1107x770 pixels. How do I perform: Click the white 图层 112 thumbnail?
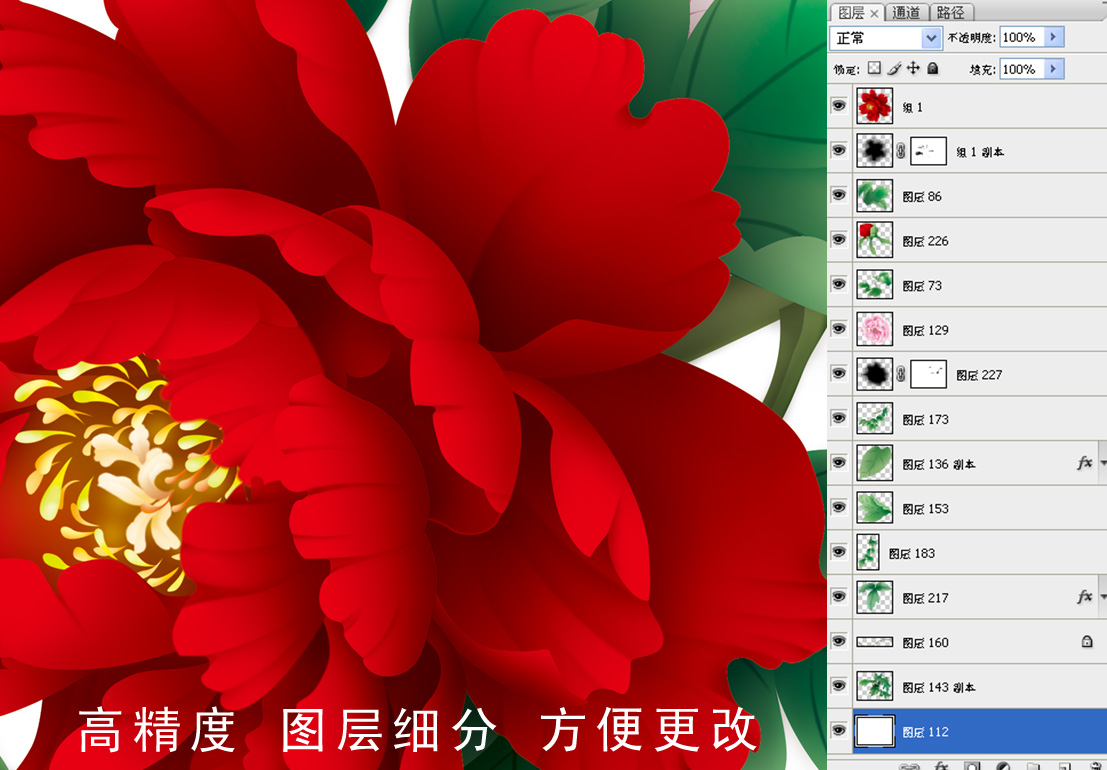pyautogui.click(x=875, y=730)
